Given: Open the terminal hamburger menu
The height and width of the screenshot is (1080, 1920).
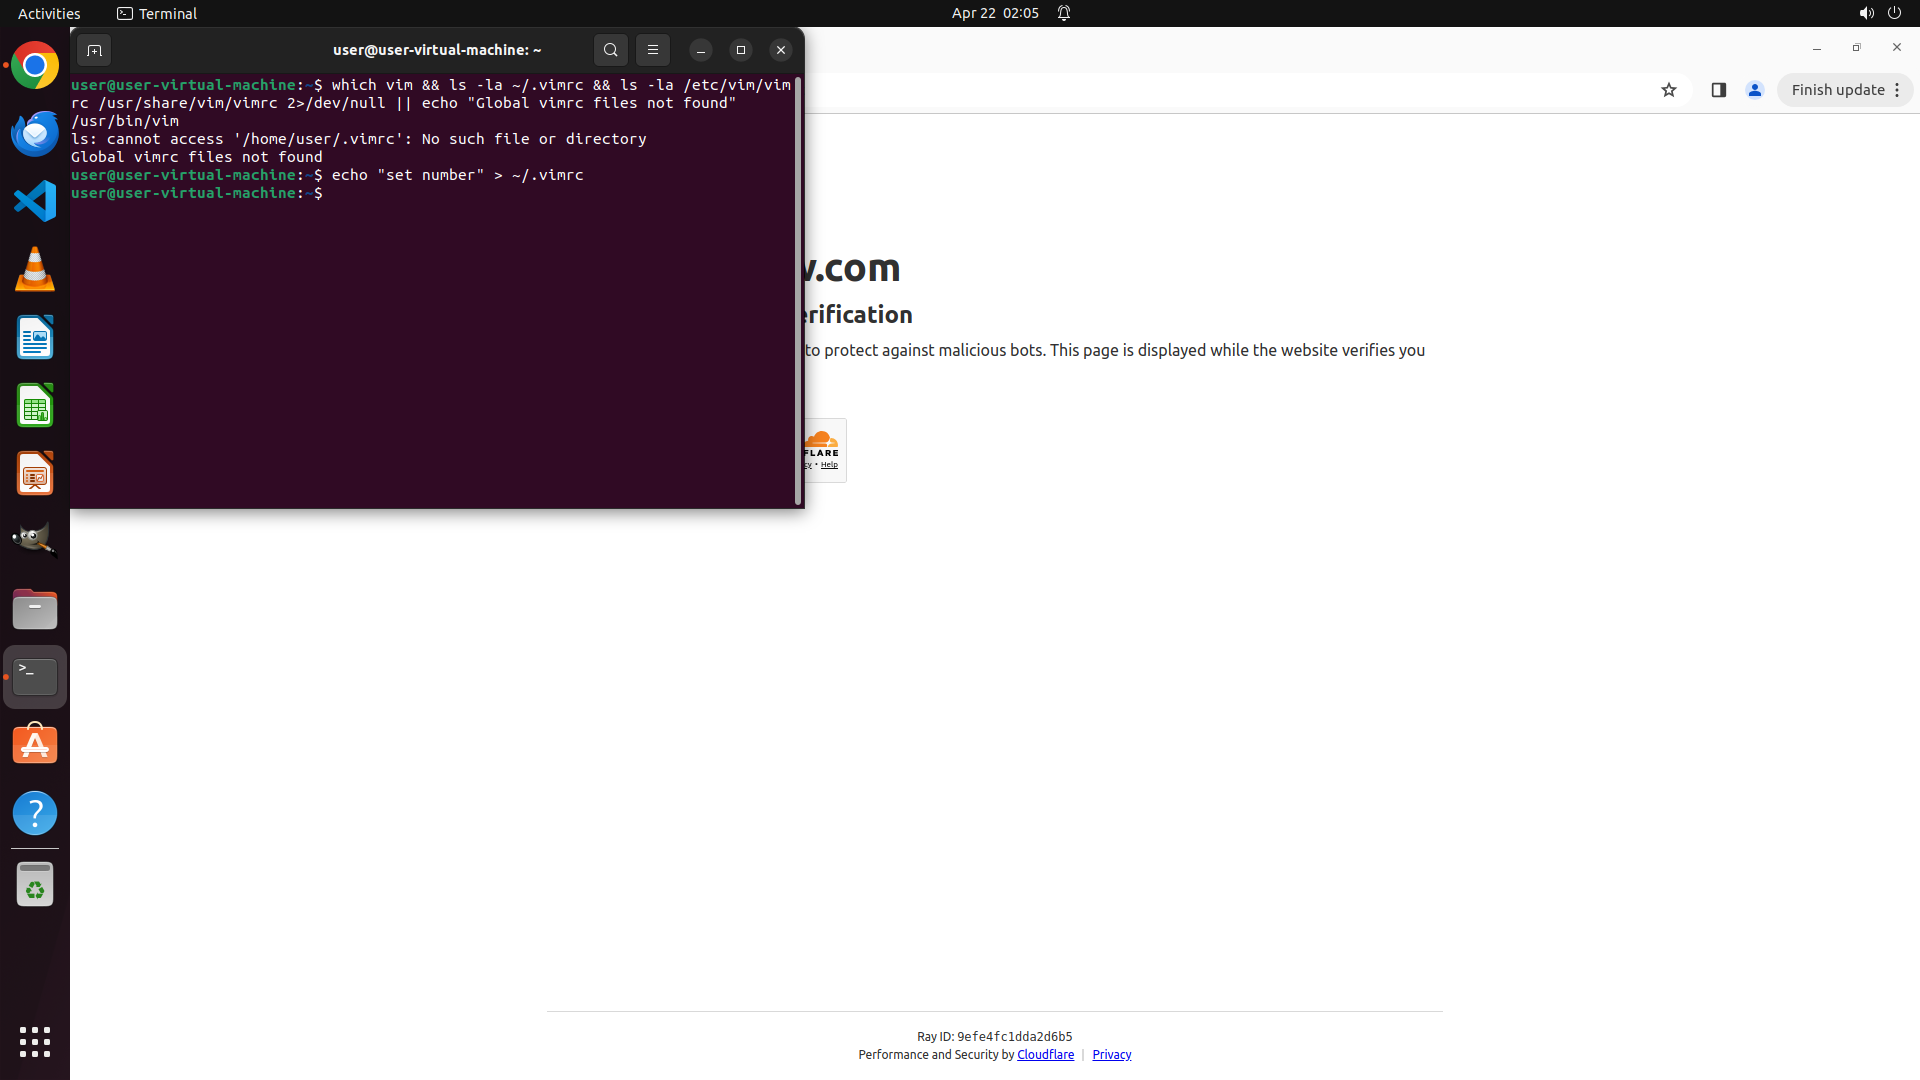Looking at the screenshot, I should coord(653,50).
